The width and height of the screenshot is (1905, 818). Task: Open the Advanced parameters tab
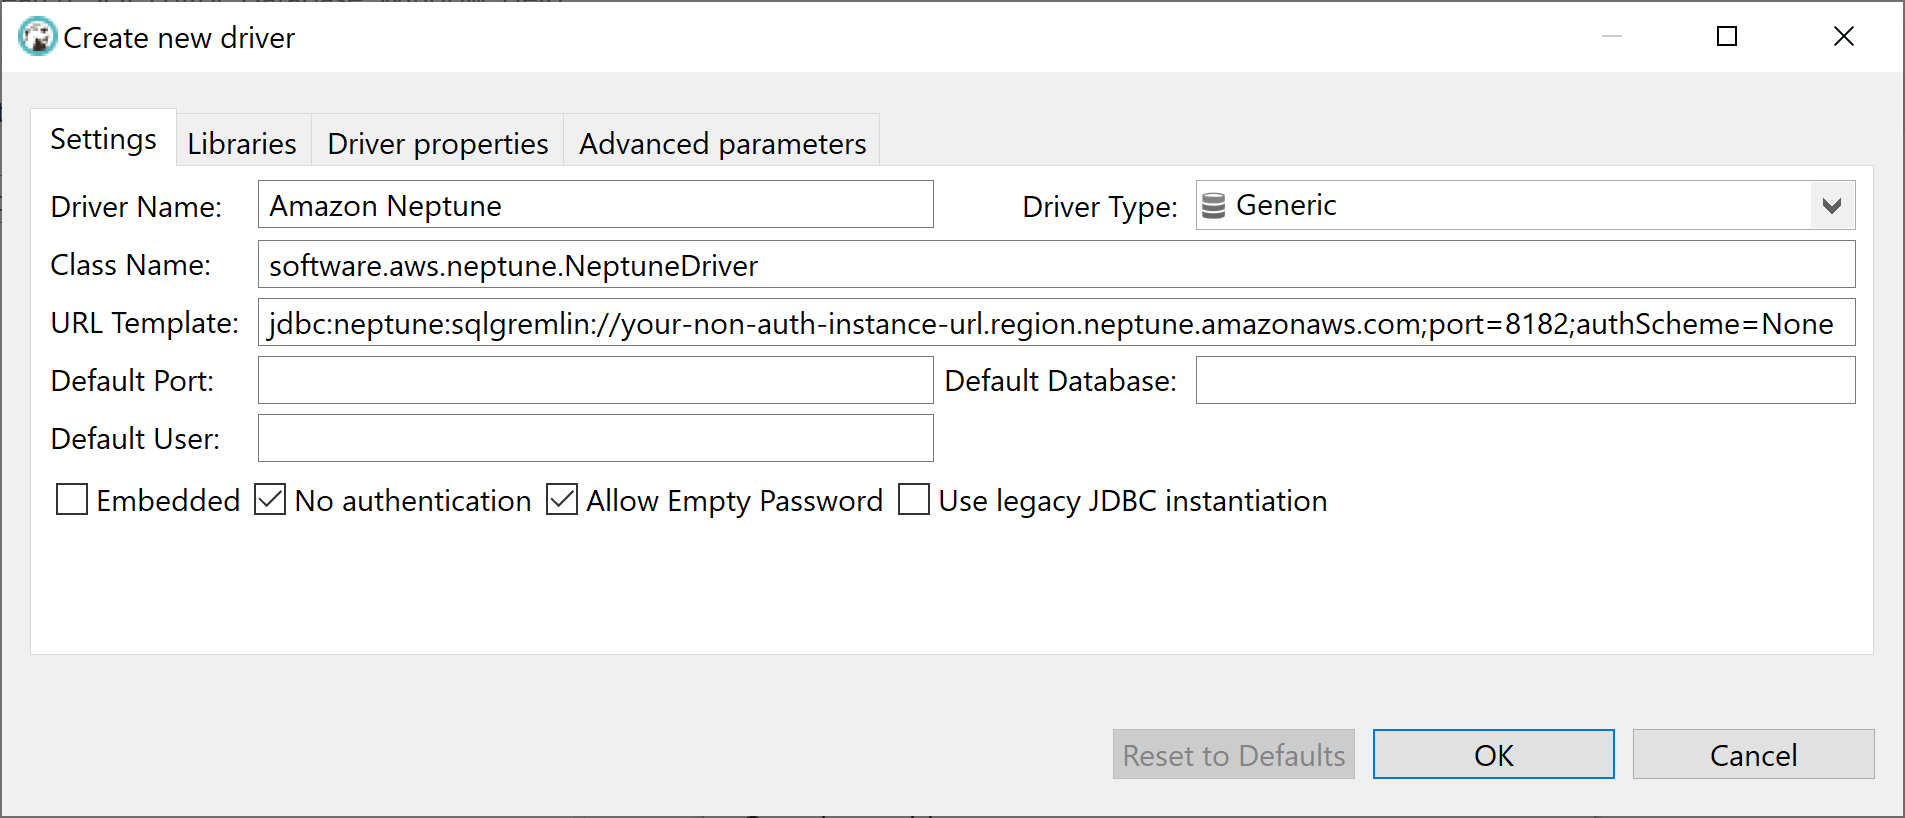(722, 143)
